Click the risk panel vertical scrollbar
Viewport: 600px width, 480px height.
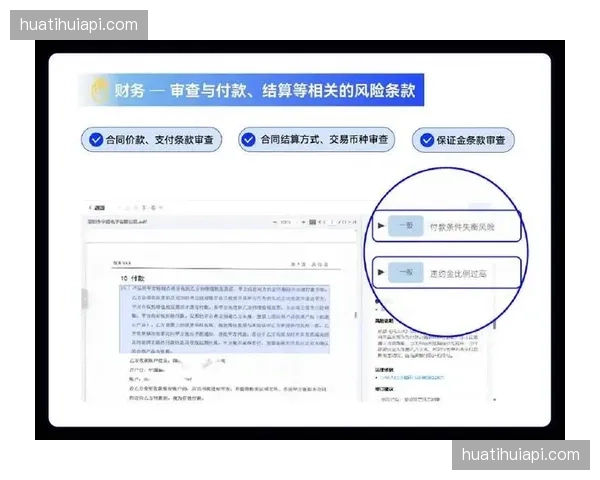coord(494,324)
